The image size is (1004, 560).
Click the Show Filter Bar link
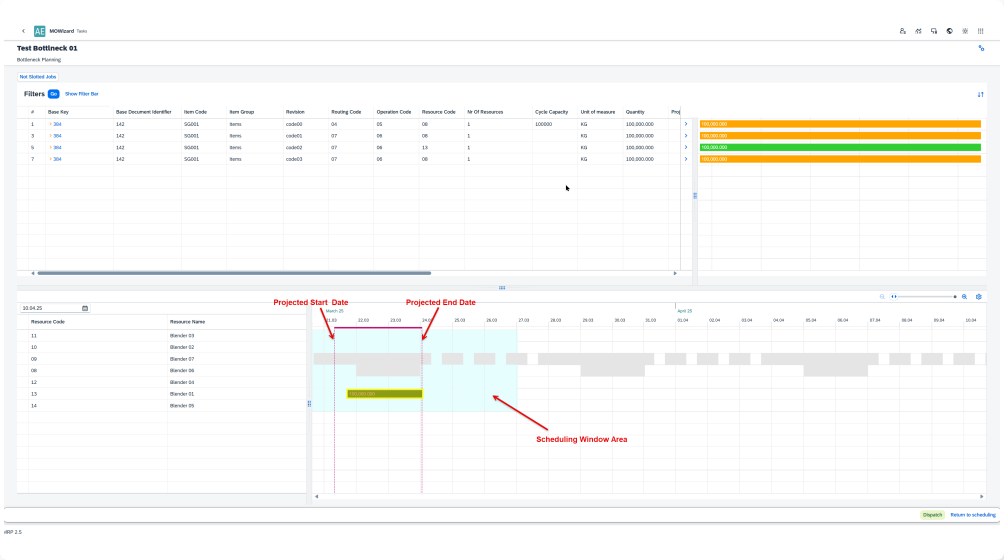coord(82,93)
